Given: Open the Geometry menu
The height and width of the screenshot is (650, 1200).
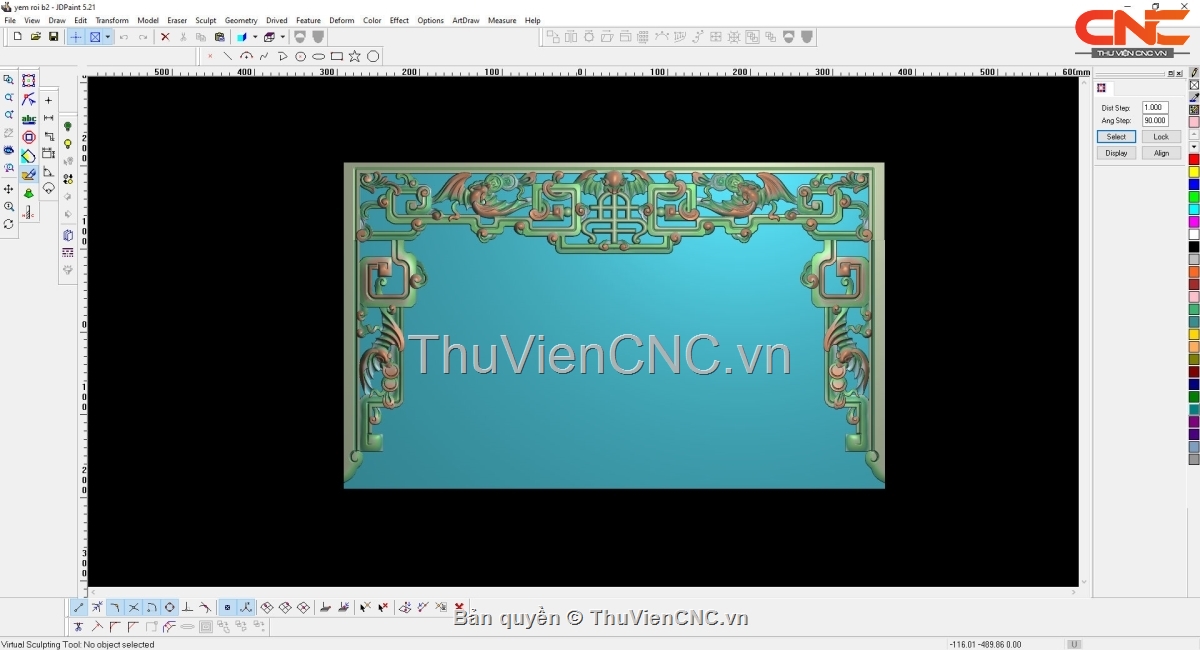Looking at the screenshot, I should 241,20.
